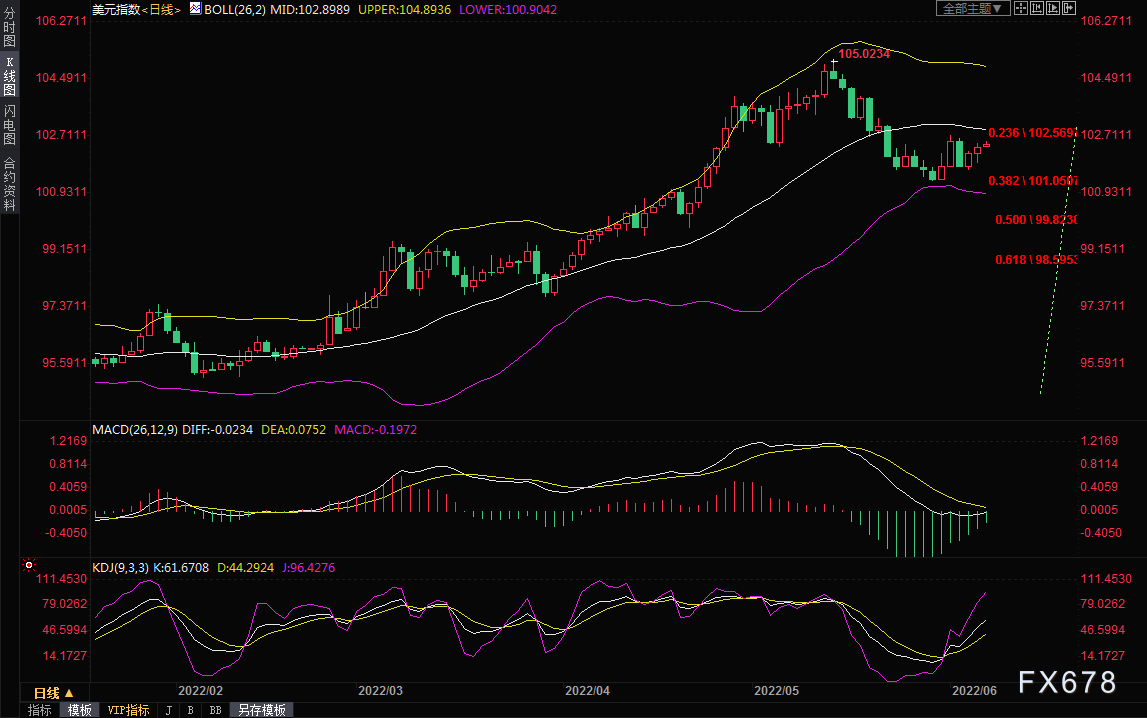Click the MACD(26,12,9) indicator label
The image size is (1147, 718).
tap(135, 430)
